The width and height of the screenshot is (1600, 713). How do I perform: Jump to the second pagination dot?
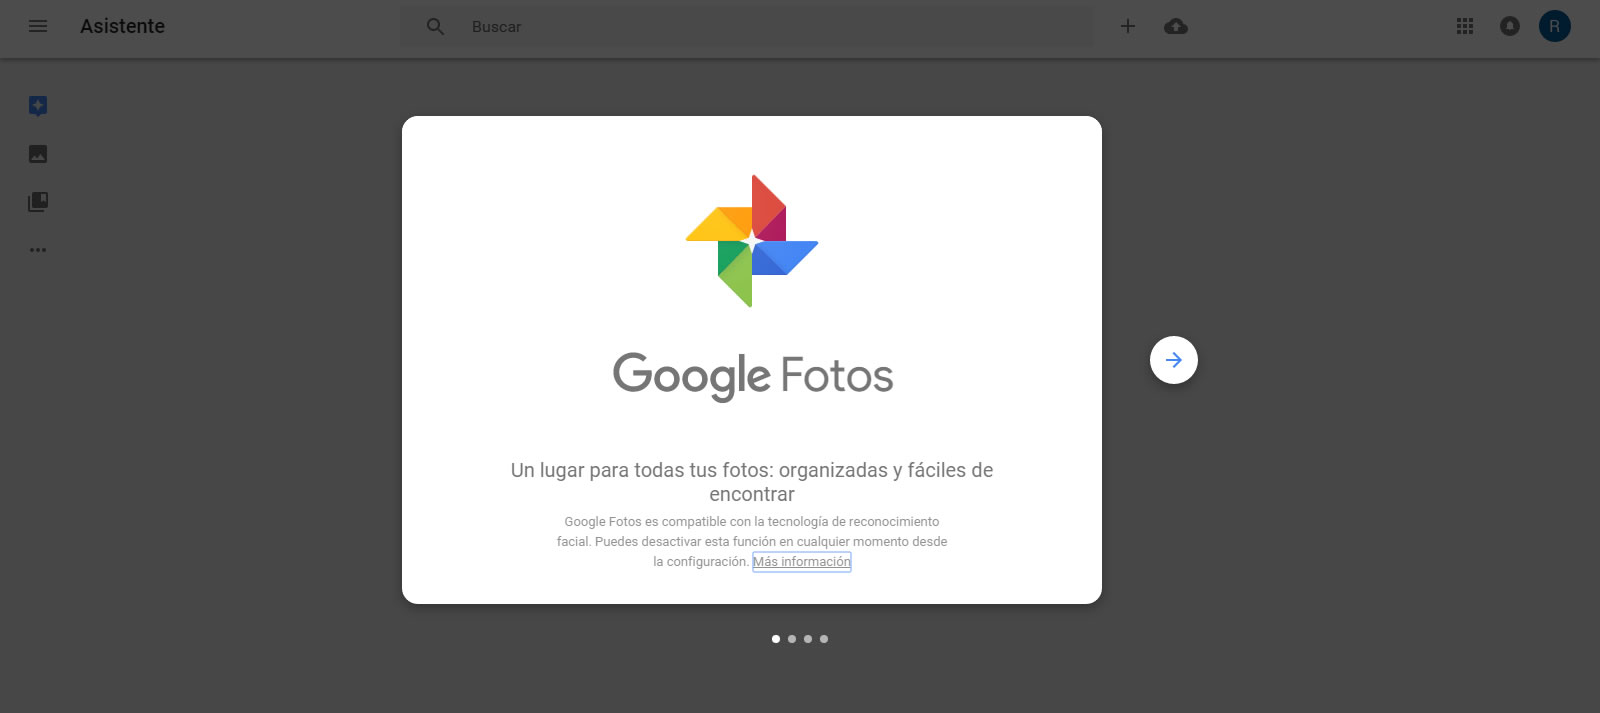[x=792, y=639]
